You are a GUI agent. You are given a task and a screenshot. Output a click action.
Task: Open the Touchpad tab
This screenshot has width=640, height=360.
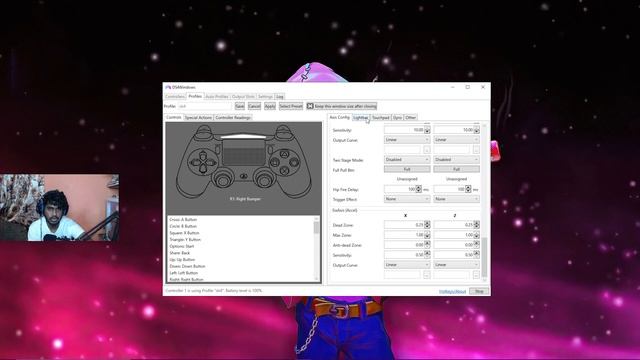pos(381,118)
